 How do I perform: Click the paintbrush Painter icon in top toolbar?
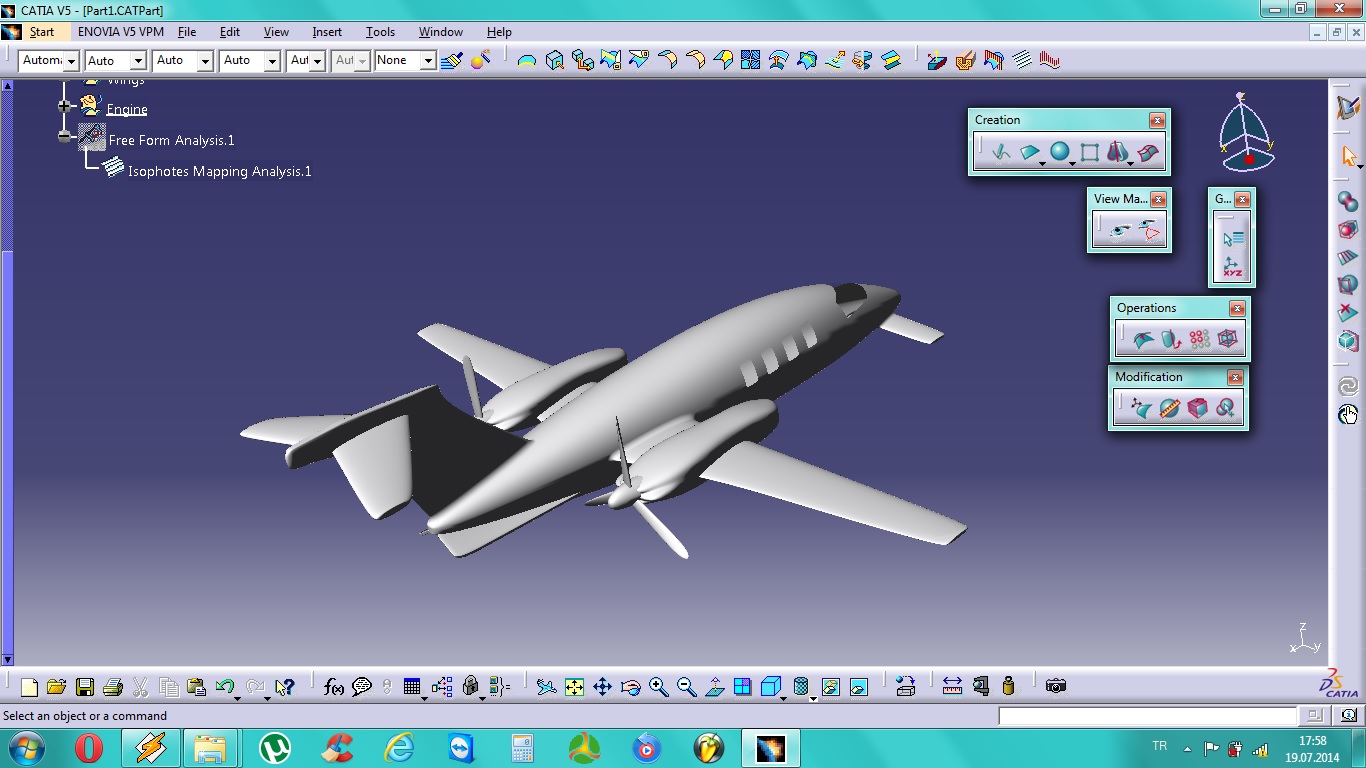click(x=450, y=60)
